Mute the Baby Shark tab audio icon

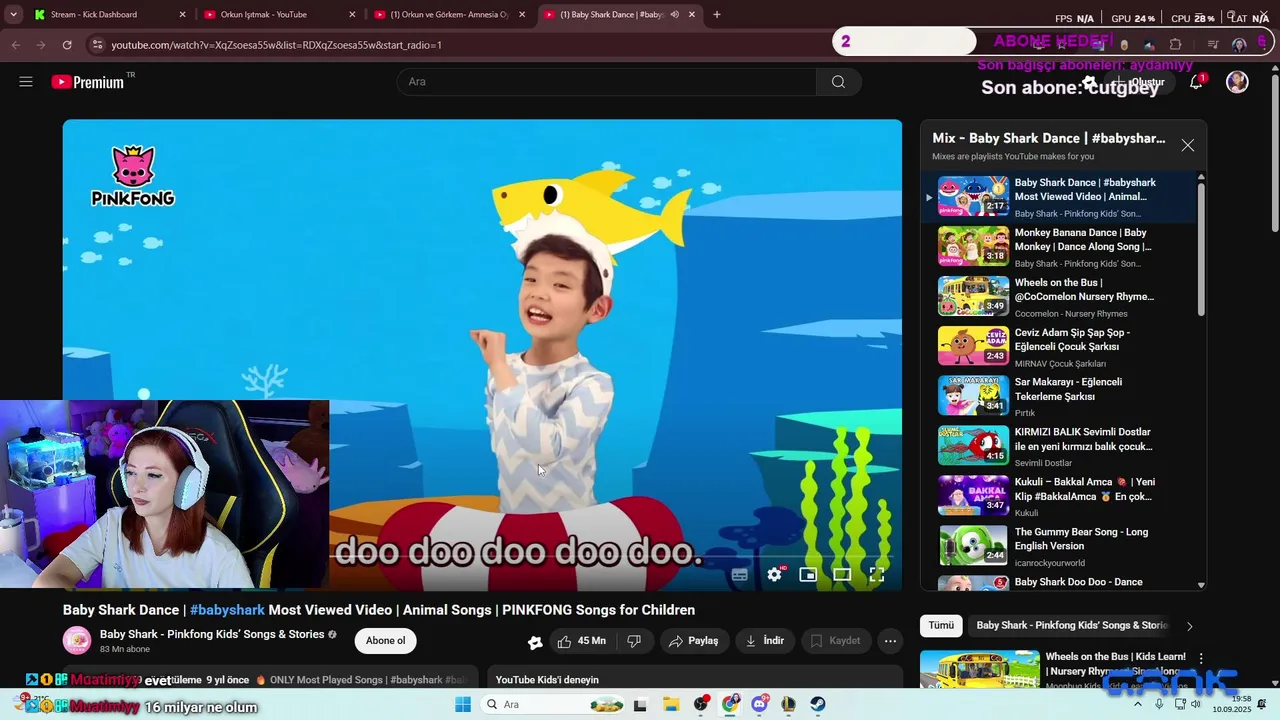click(674, 15)
